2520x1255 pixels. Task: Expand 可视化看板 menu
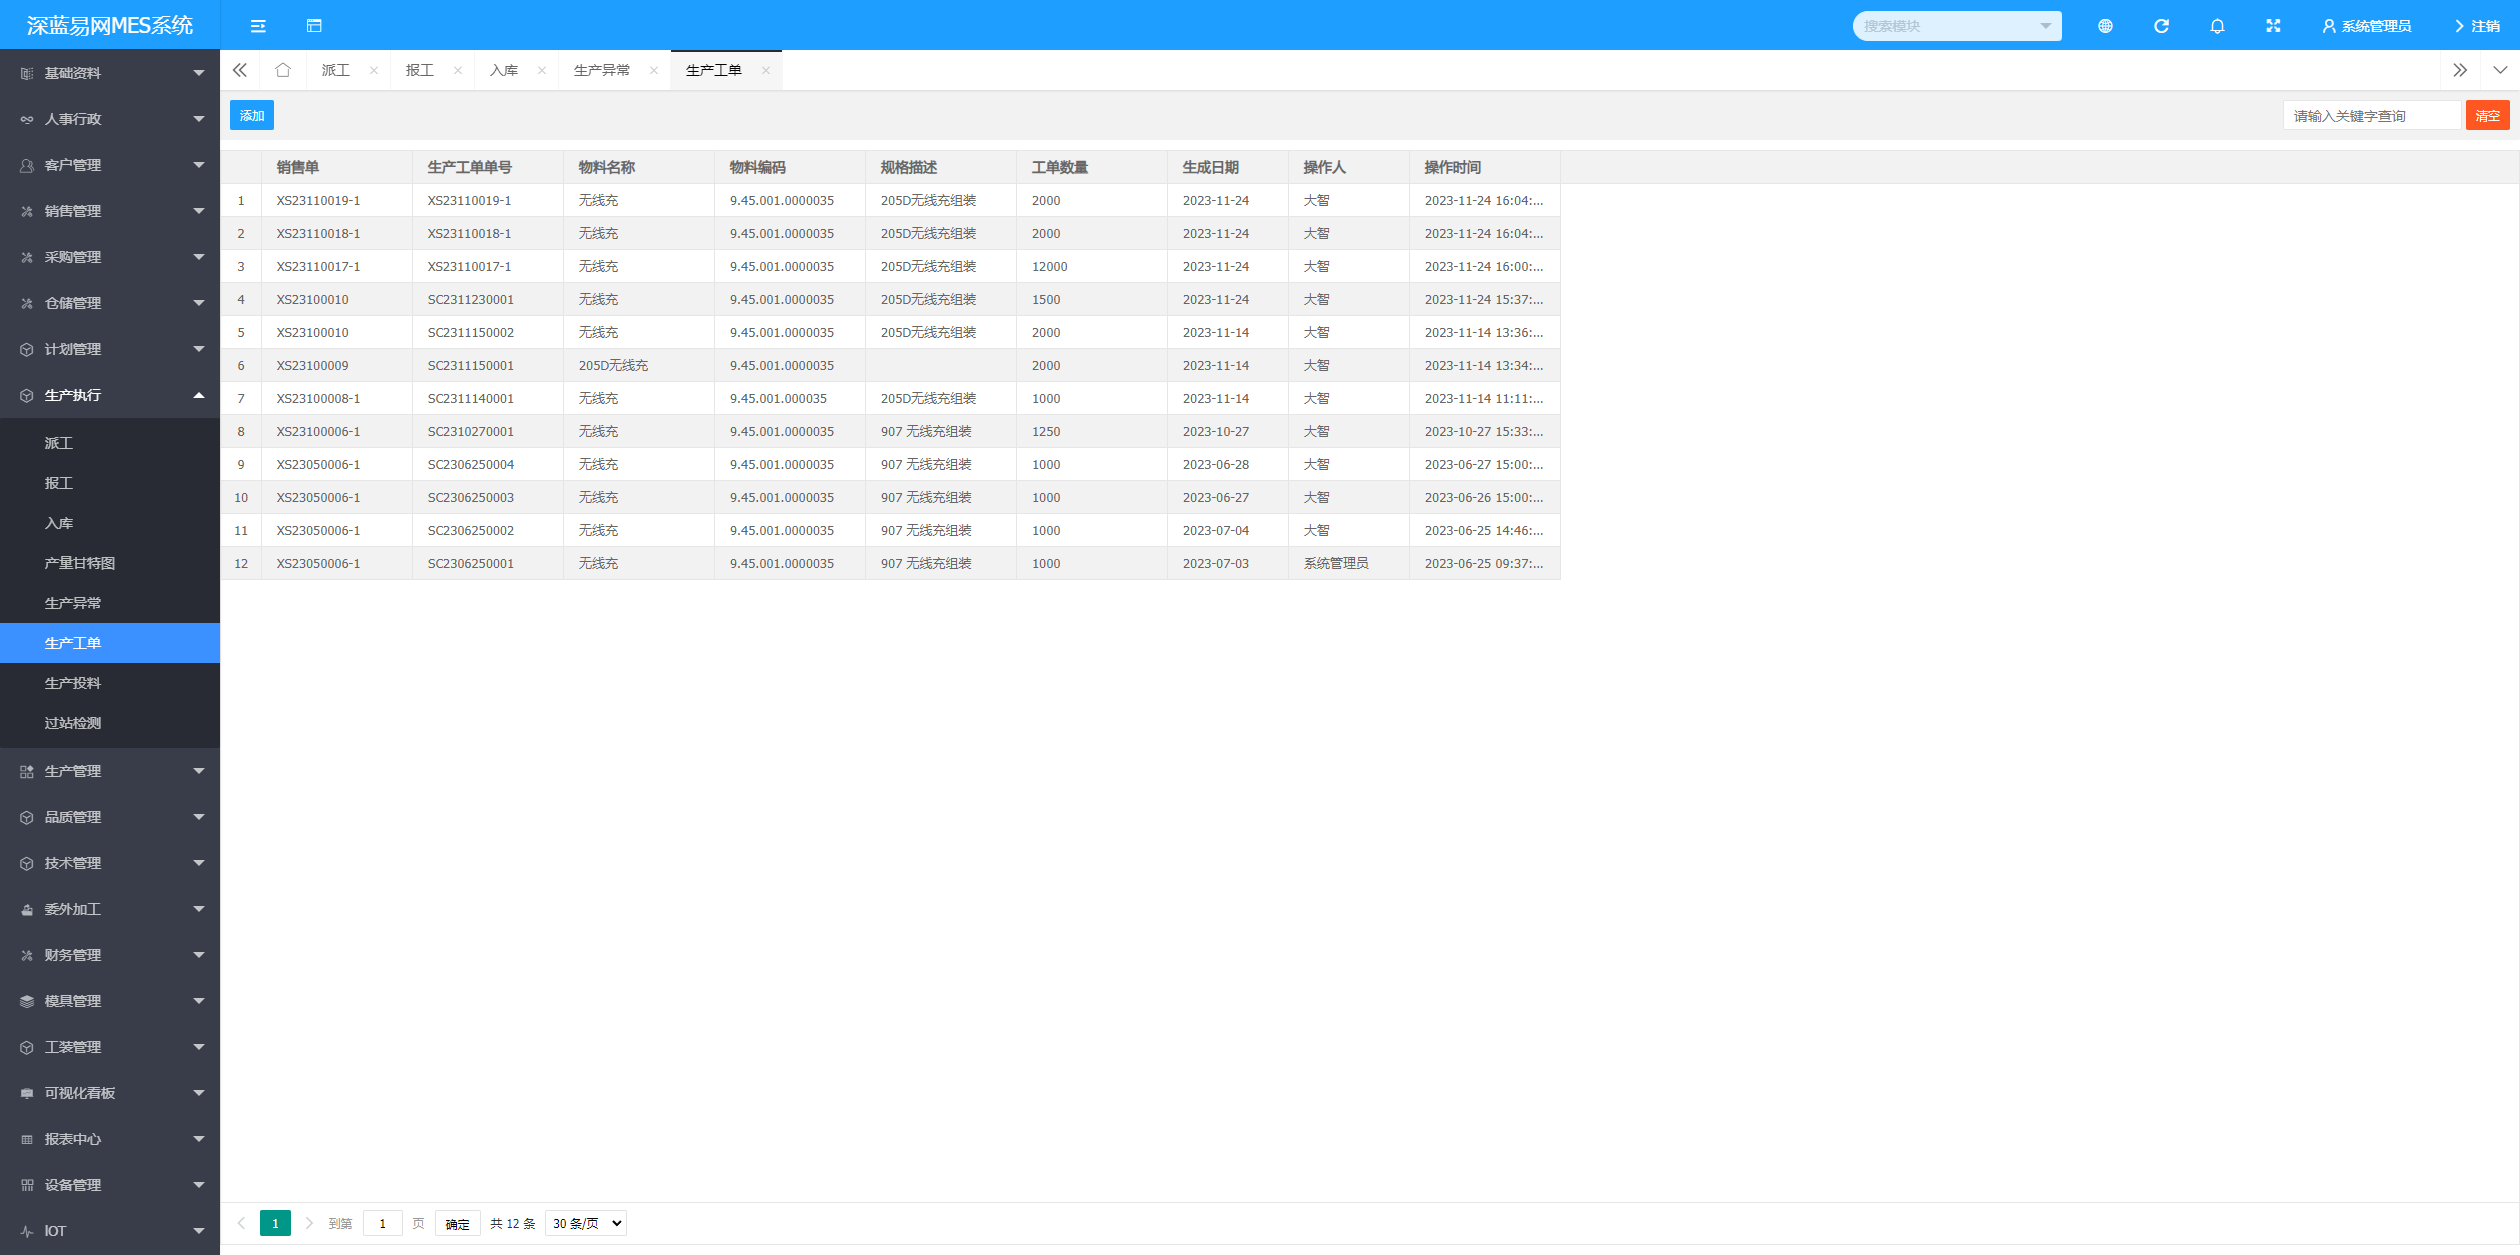point(110,1093)
